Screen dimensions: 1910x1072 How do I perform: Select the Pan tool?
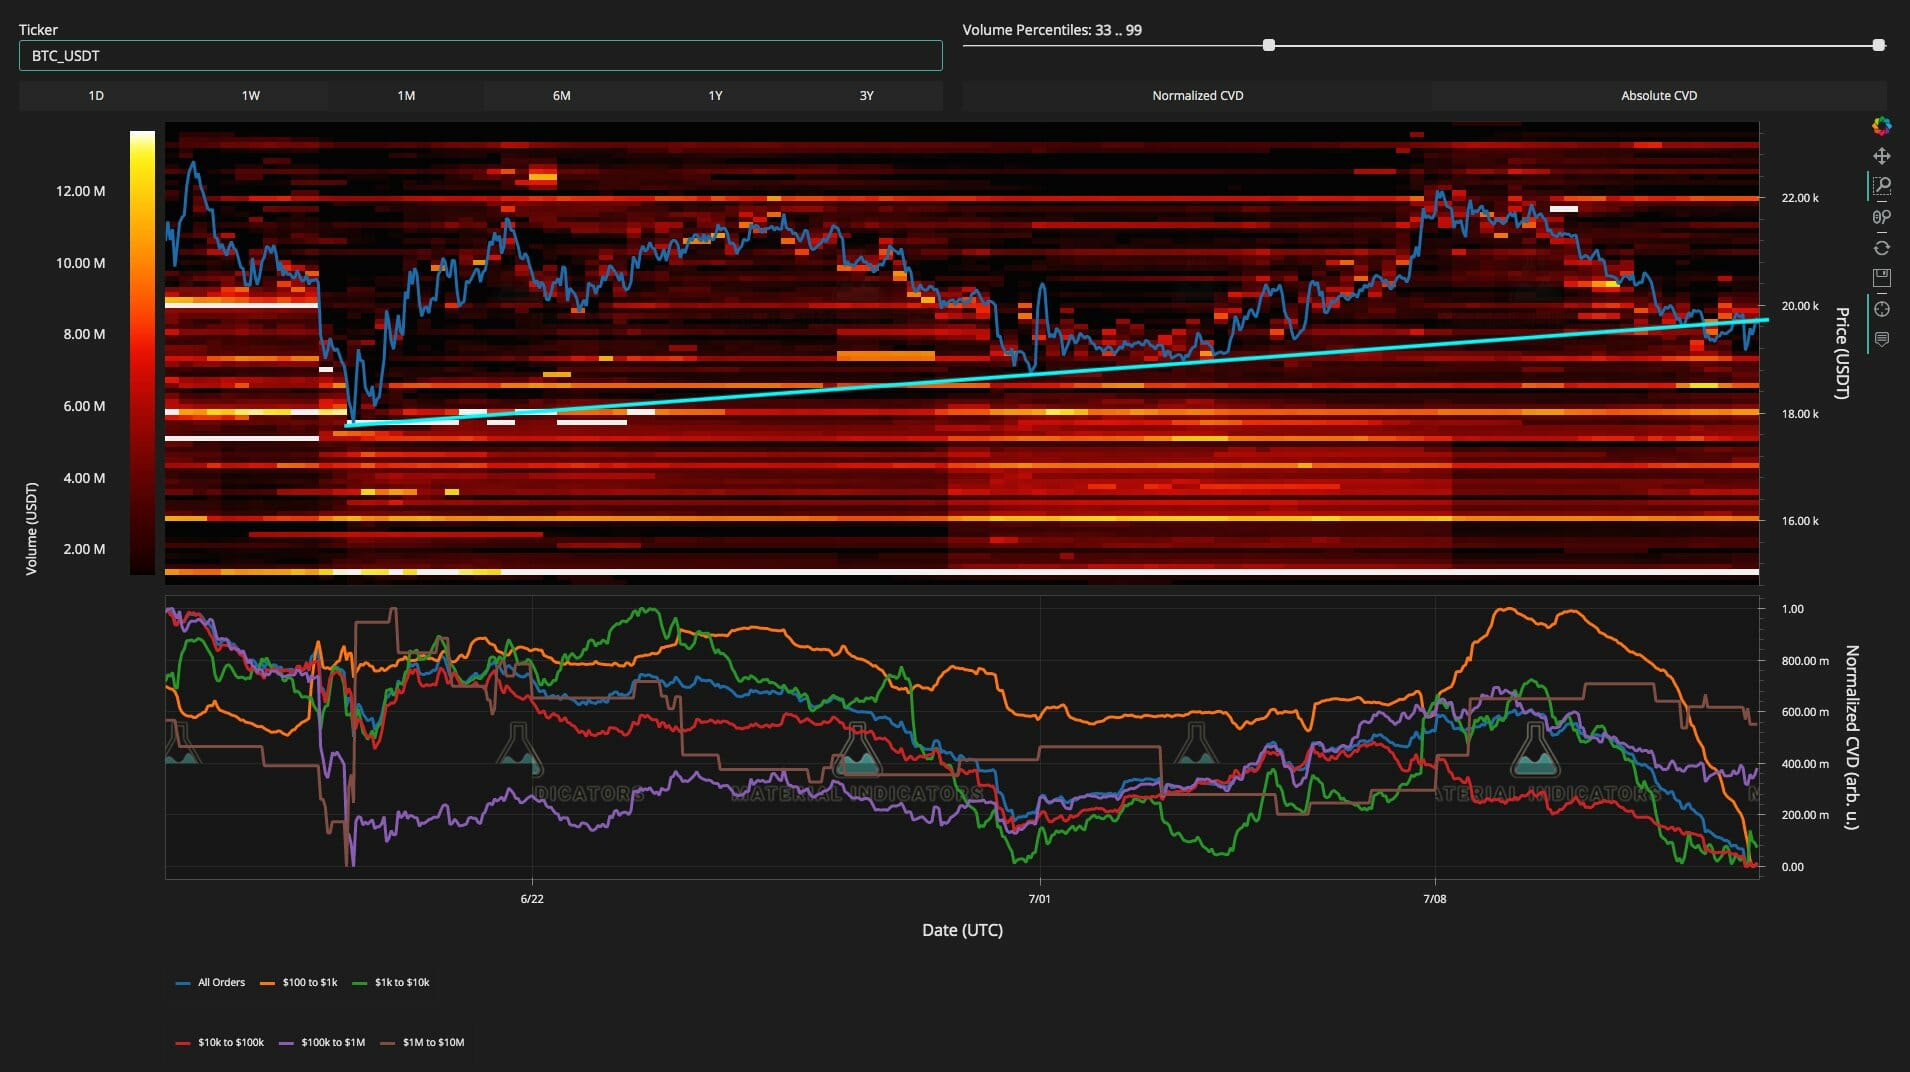[1881, 156]
